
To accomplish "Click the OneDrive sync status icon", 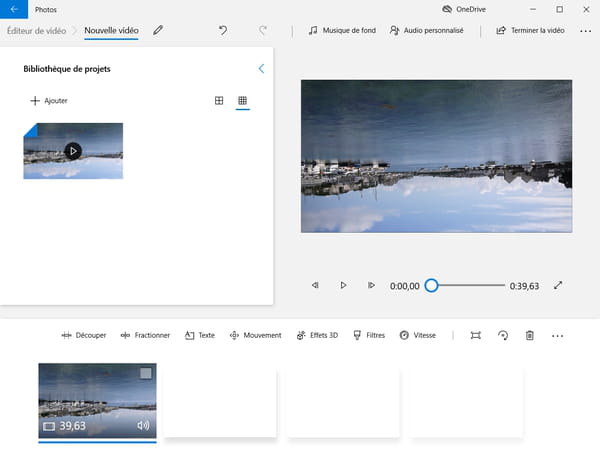I will (447, 9).
